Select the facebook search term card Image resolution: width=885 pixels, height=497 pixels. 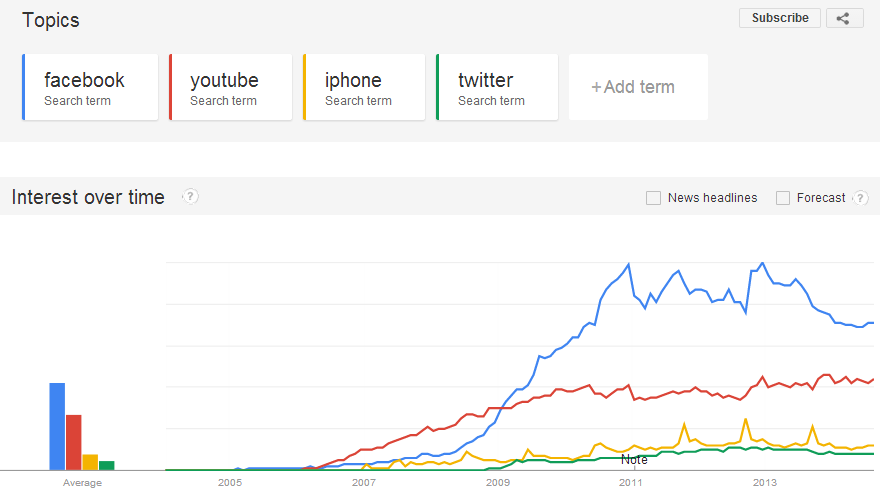[90, 87]
